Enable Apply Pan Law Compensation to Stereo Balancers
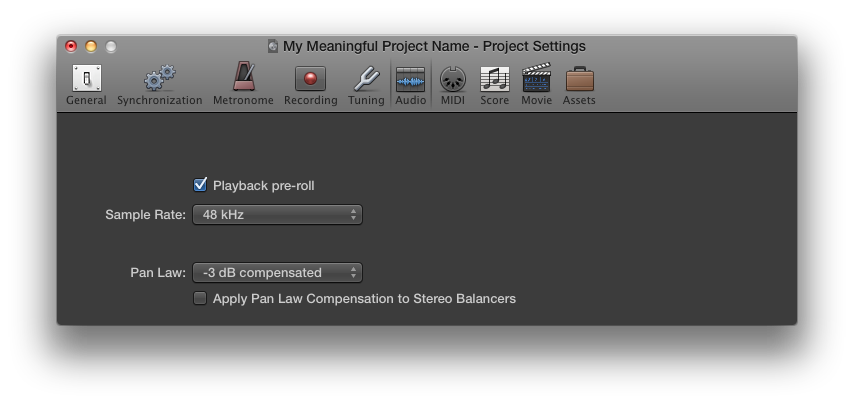The width and height of the screenshot is (854, 404). pyautogui.click(x=200, y=298)
